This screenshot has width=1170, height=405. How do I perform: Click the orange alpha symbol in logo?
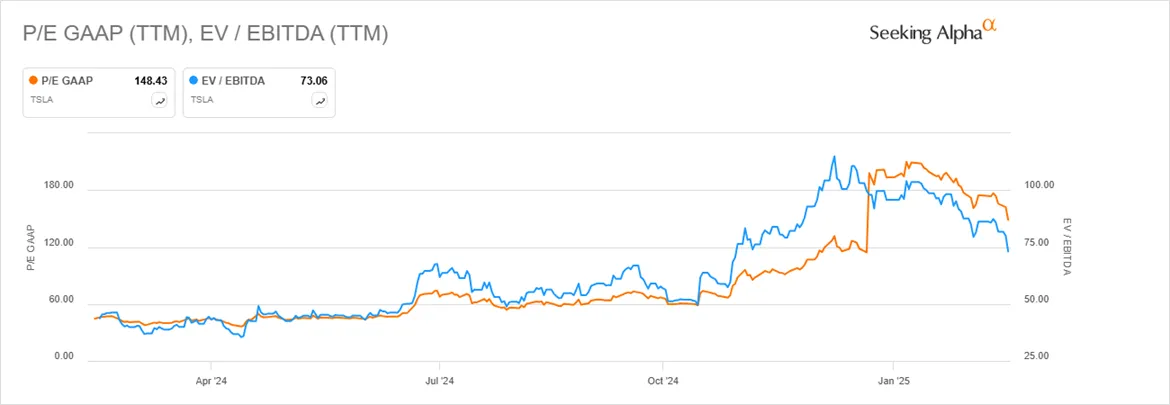tap(989, 25)
